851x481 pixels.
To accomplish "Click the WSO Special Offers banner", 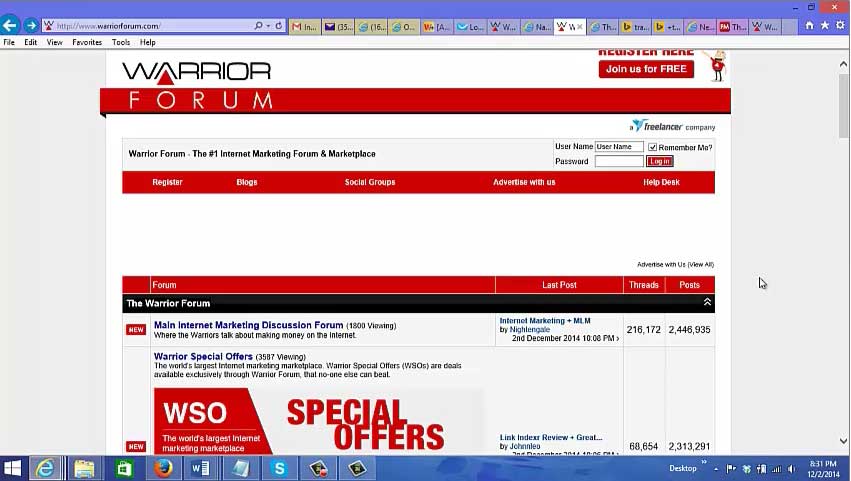I will (319, 421).
